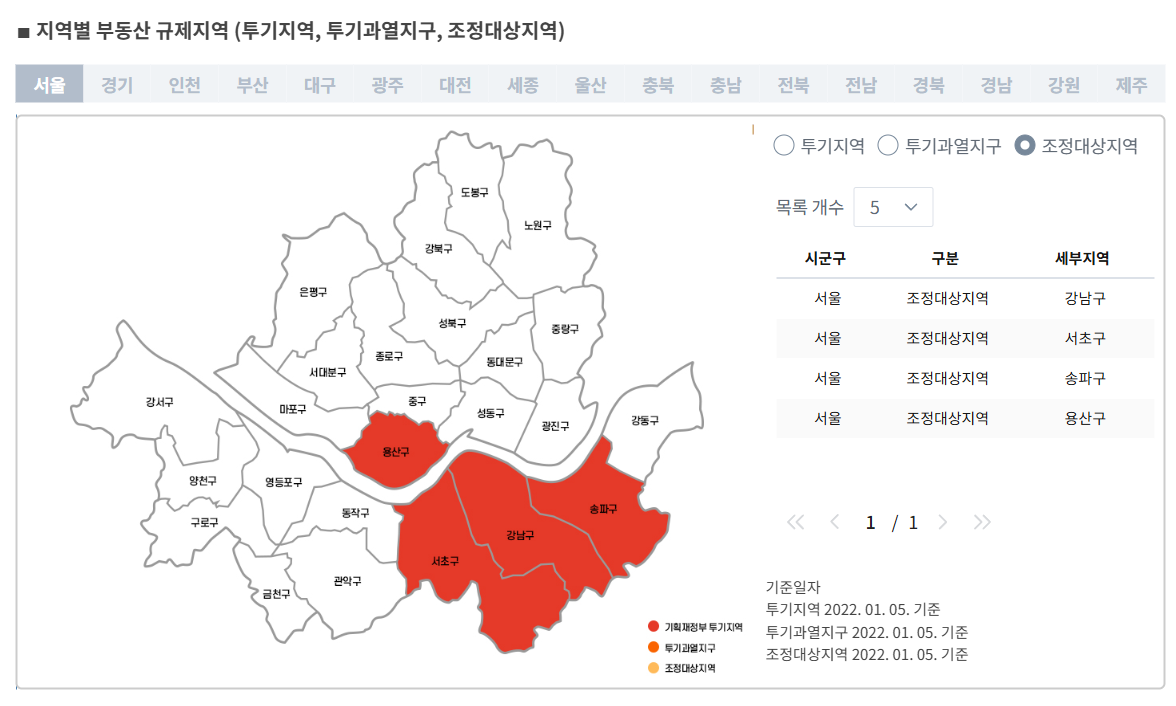Click the first-page arrow below the table

tap(795, 521)
